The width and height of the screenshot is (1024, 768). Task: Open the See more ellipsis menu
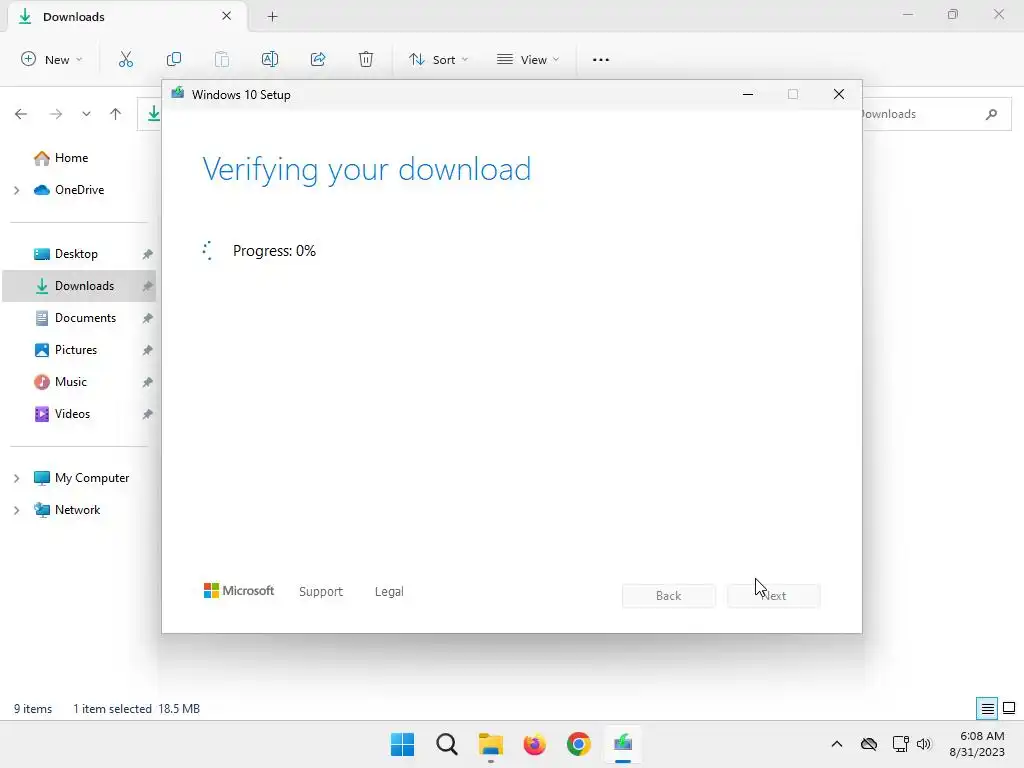click(x=601, y=59)
